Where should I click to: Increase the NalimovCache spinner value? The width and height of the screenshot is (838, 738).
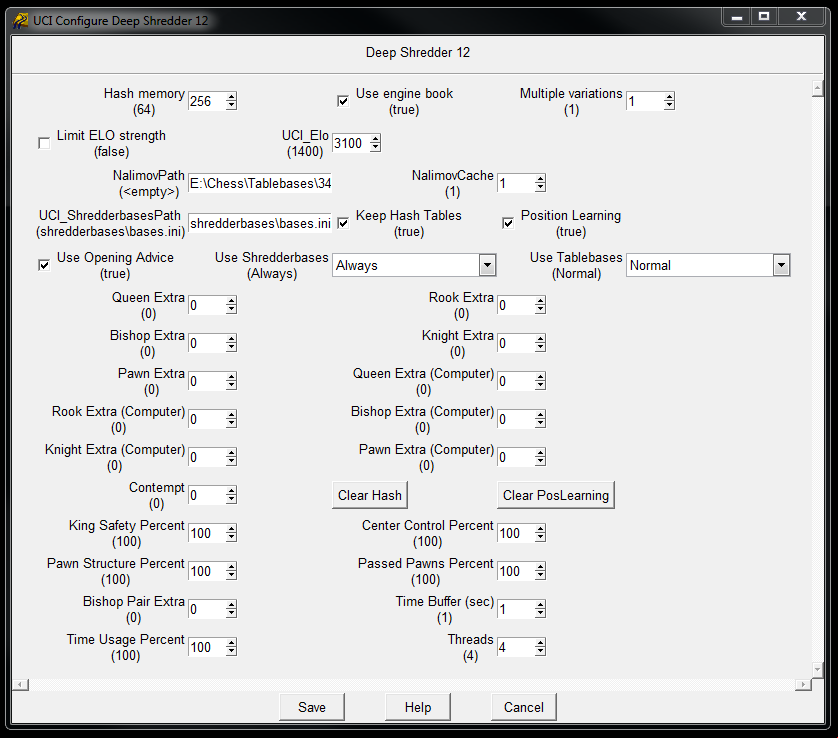pyautogui.click(x=540, y=179)
